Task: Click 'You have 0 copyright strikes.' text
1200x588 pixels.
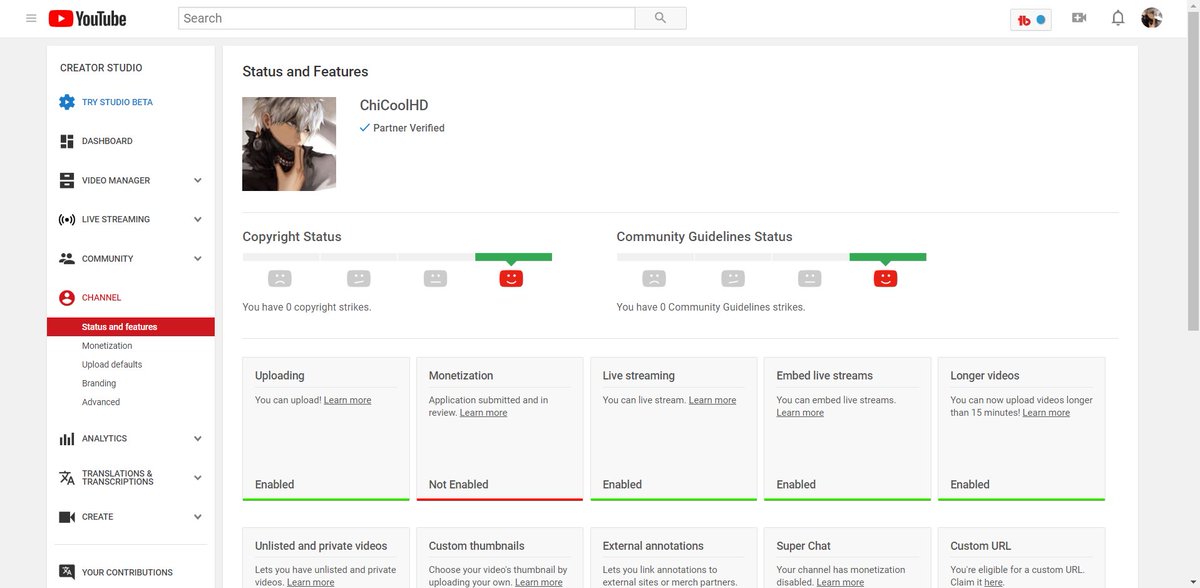Action: tap(307, 307)
